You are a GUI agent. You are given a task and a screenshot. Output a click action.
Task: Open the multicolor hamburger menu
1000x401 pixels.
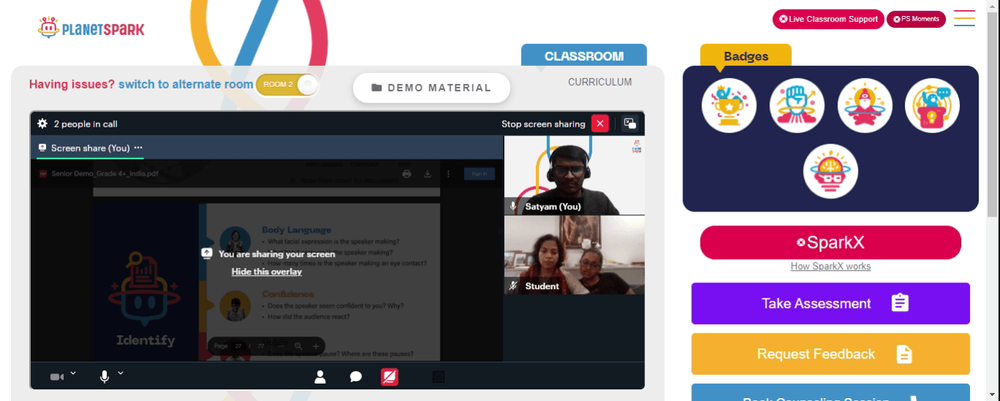pyautogui.click(x=964, y=18)
